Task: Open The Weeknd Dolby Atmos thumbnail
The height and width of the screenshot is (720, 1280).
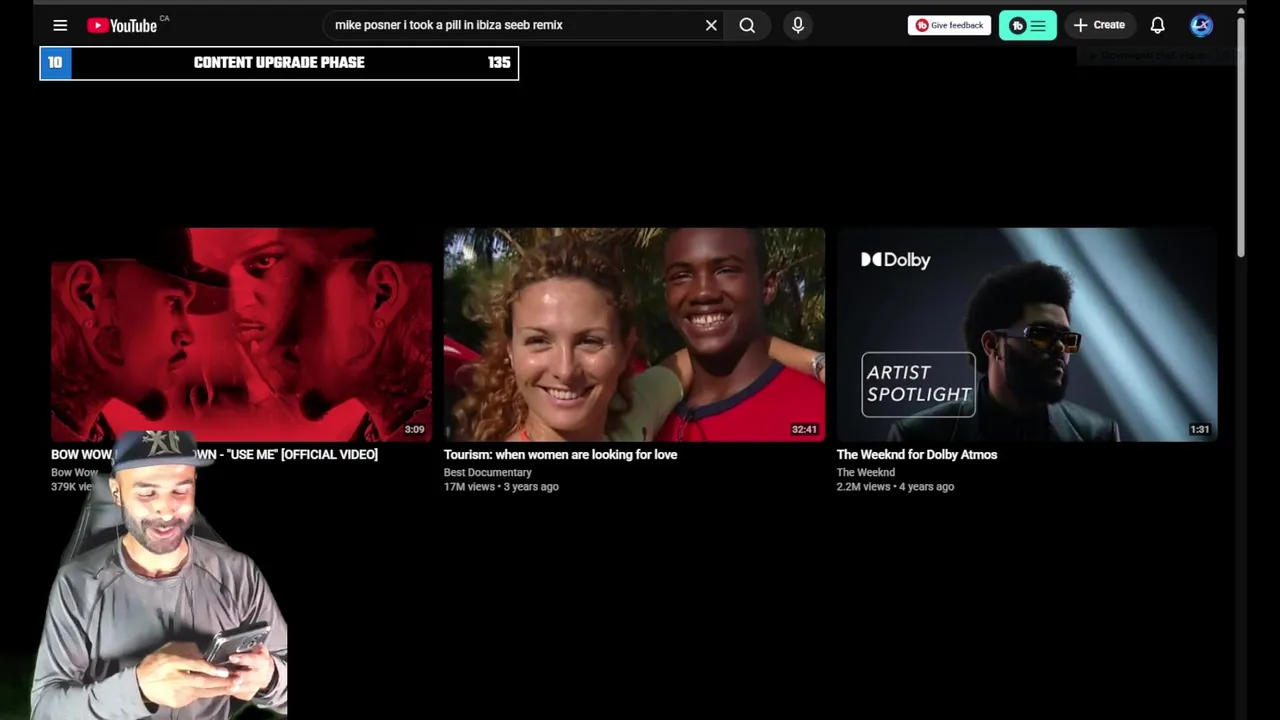Action: (1027, 334)
